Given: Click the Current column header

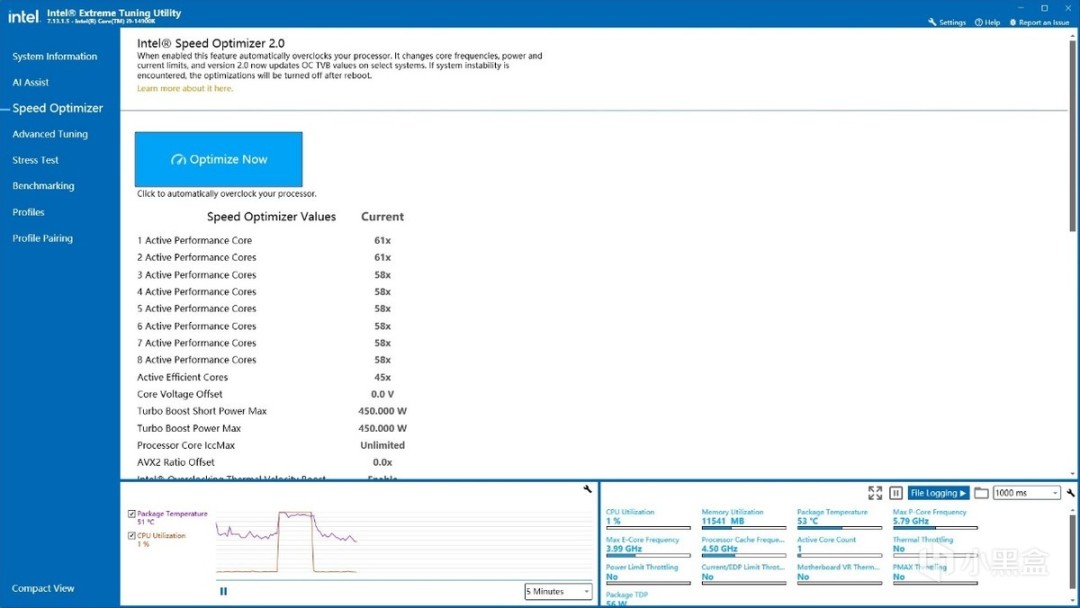Looking at the screenshot, I should [x=382, y=216].
